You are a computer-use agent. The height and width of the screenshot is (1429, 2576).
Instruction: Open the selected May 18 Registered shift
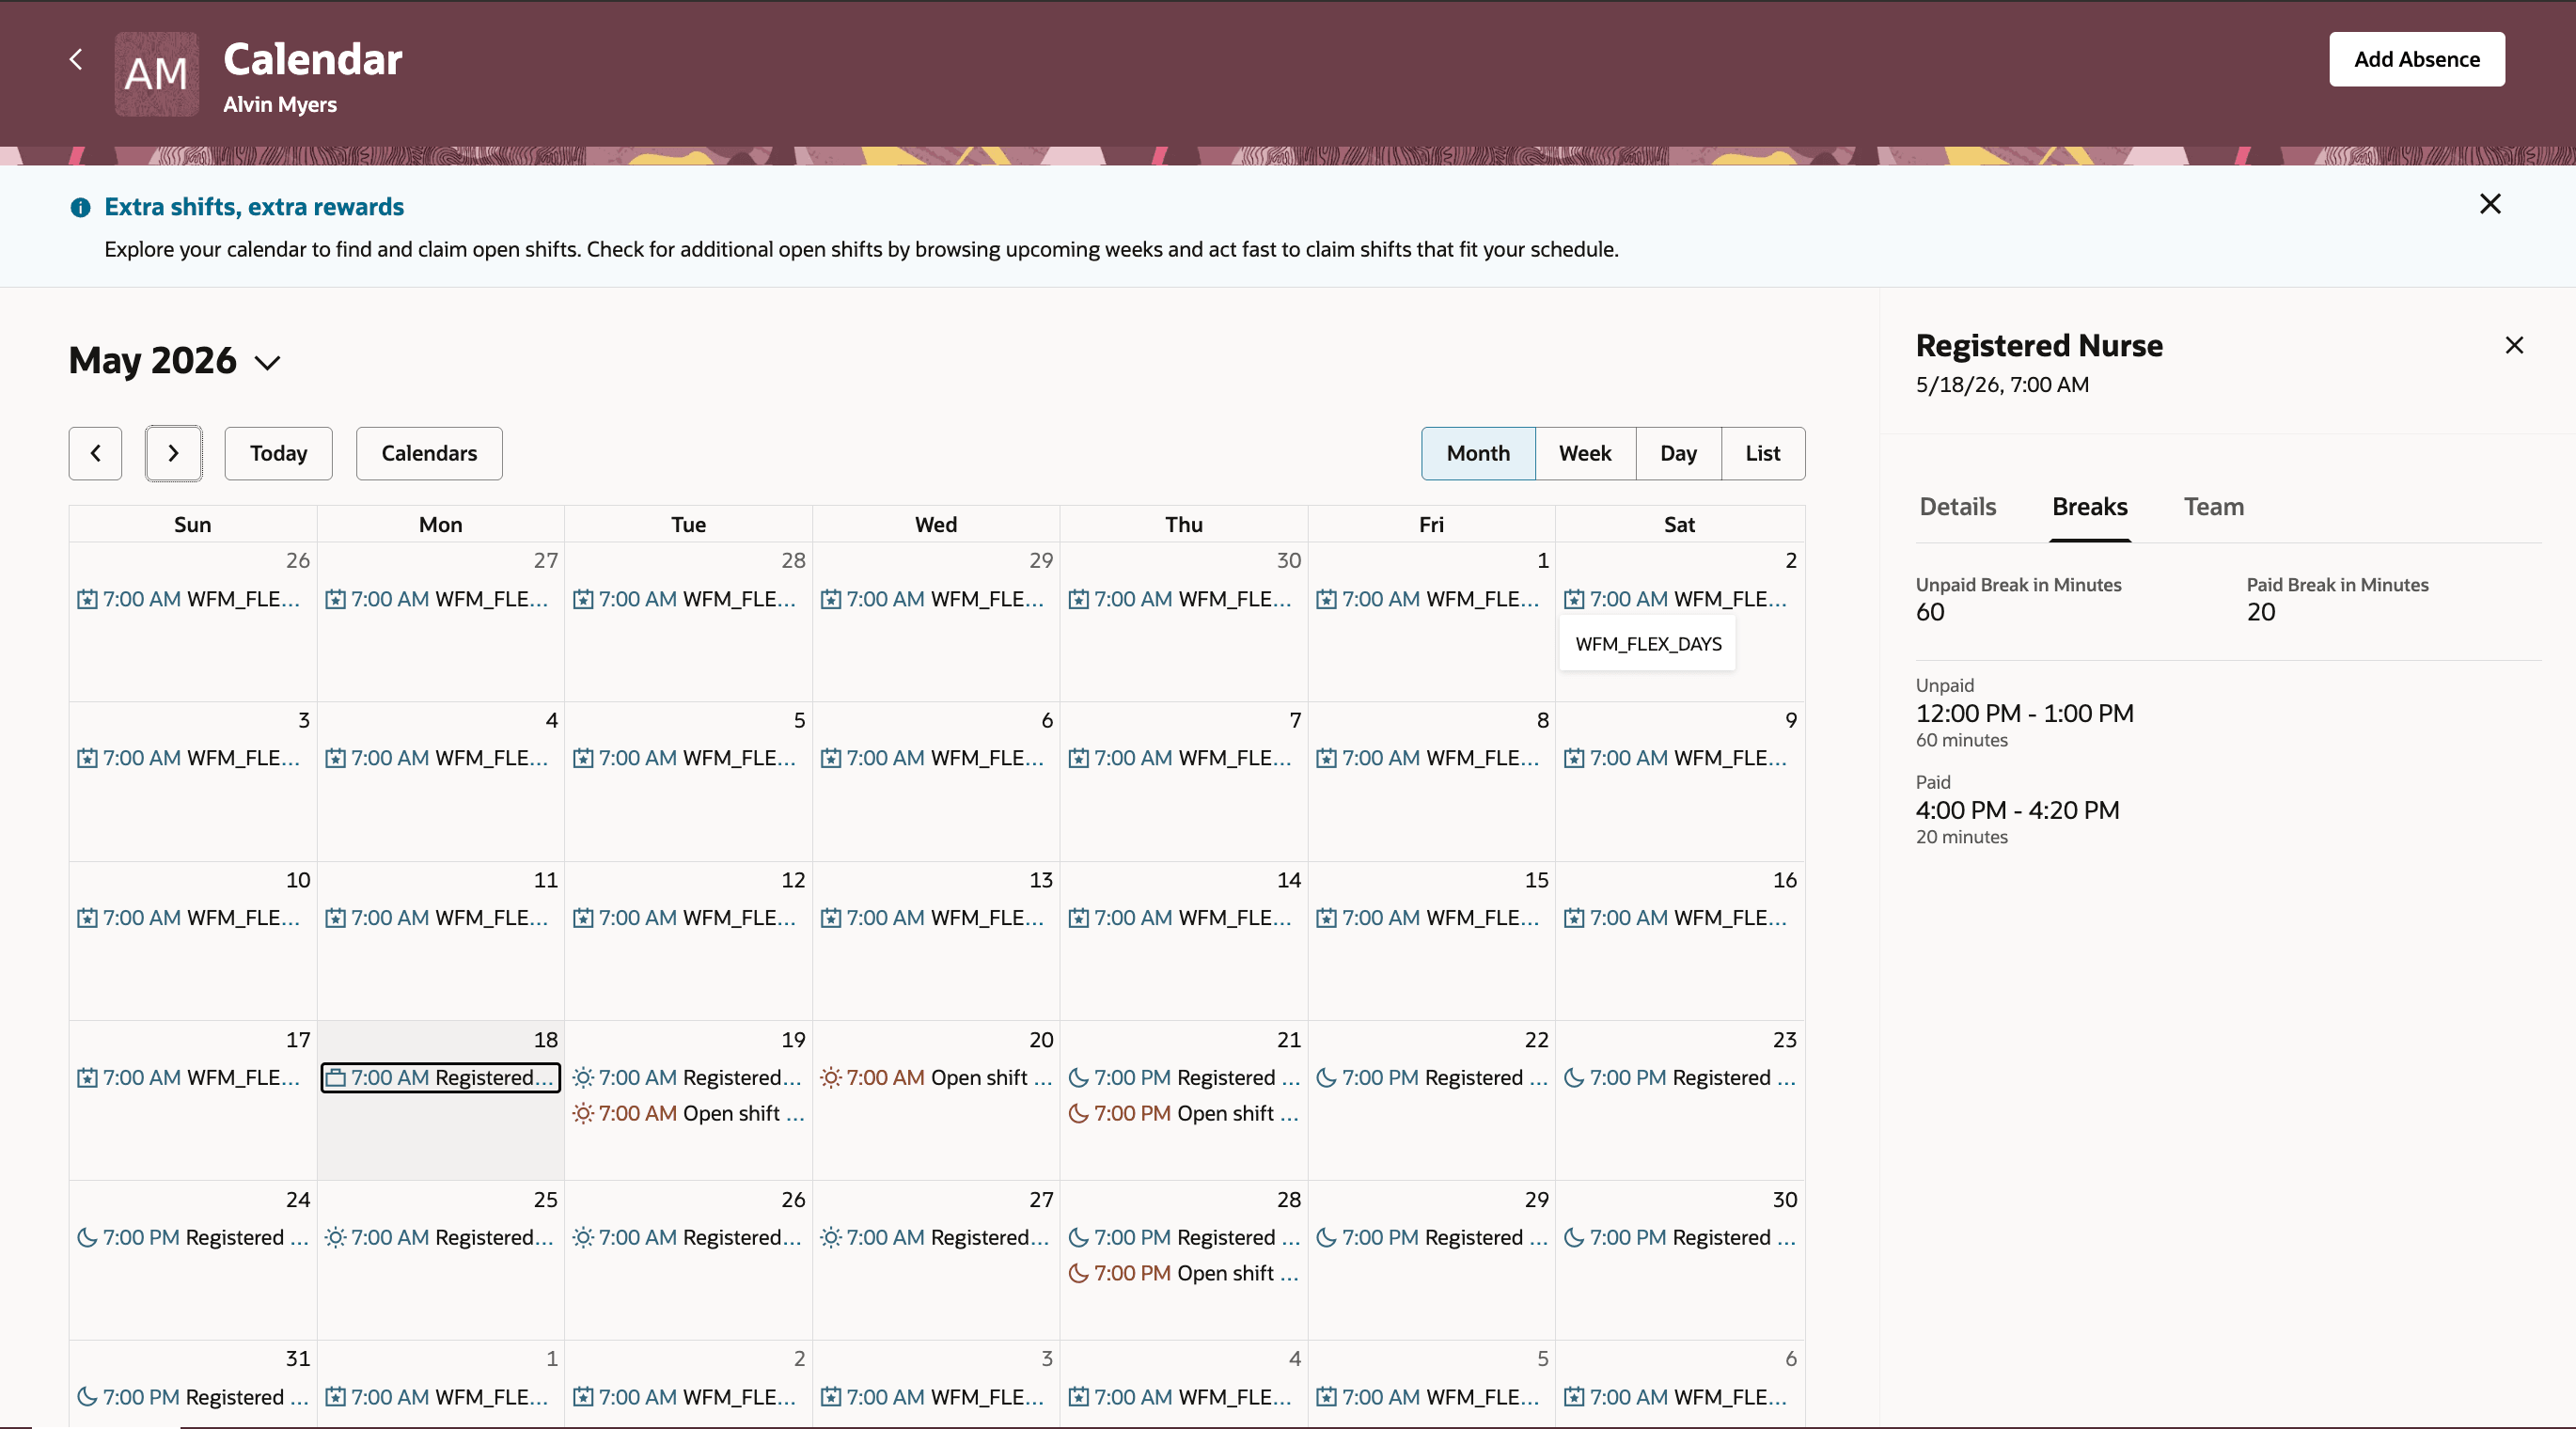(440, 1078)
